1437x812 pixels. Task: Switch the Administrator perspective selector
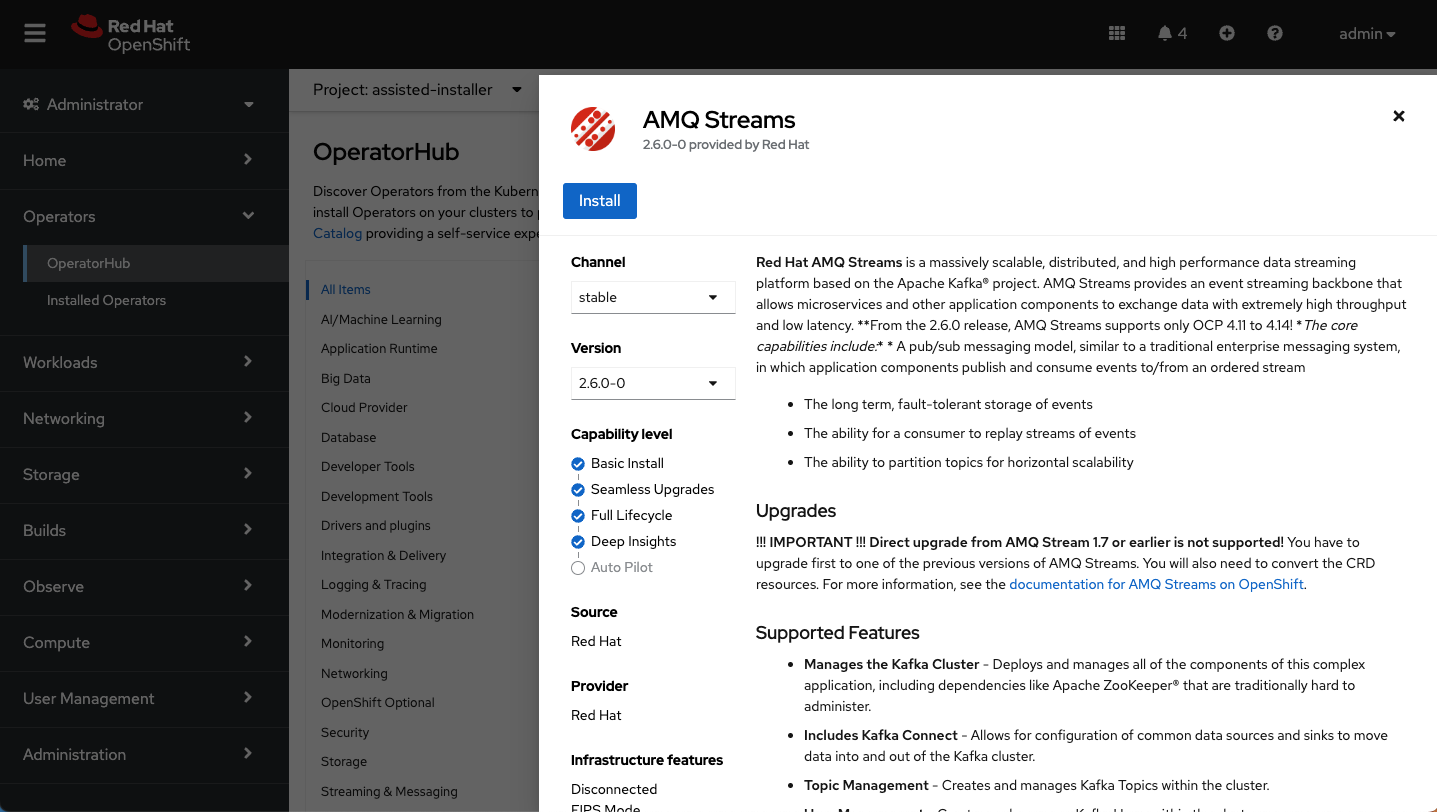pyautogui.click(x=138, y=104)
